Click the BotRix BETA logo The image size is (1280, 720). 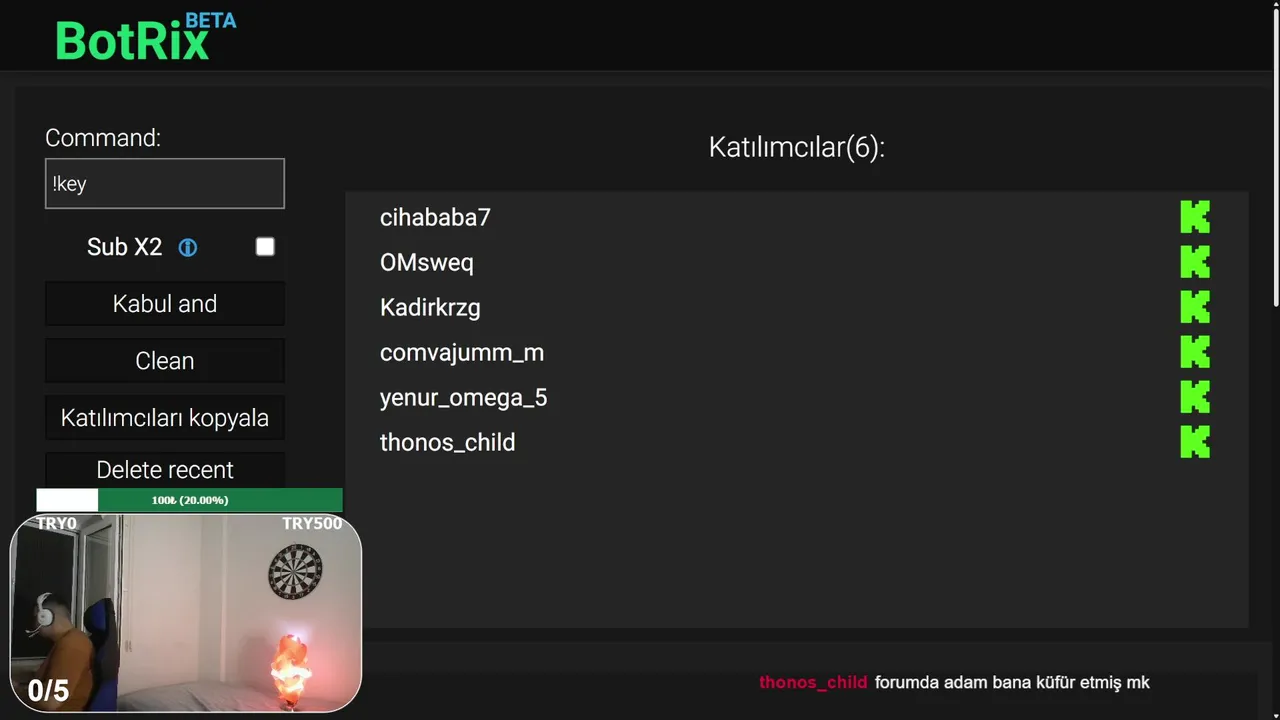[x=145, y=37]
